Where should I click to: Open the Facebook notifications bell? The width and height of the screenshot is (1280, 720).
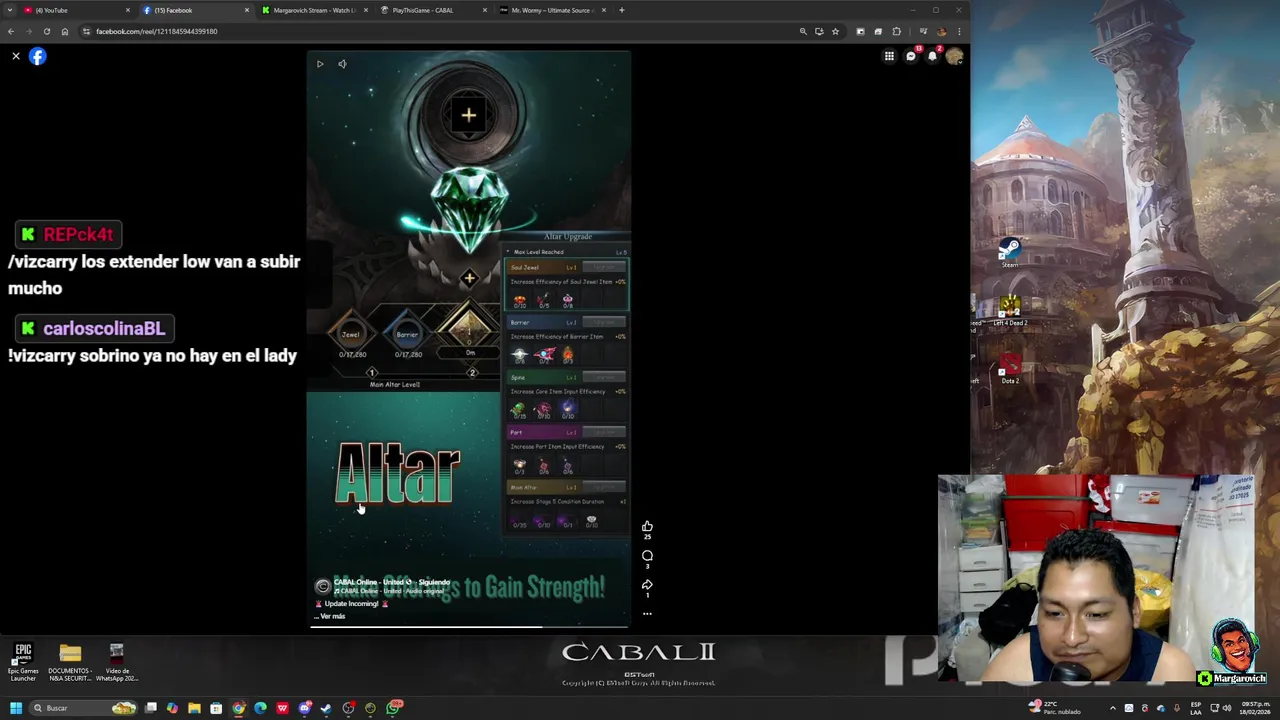(x=932, y=57)
